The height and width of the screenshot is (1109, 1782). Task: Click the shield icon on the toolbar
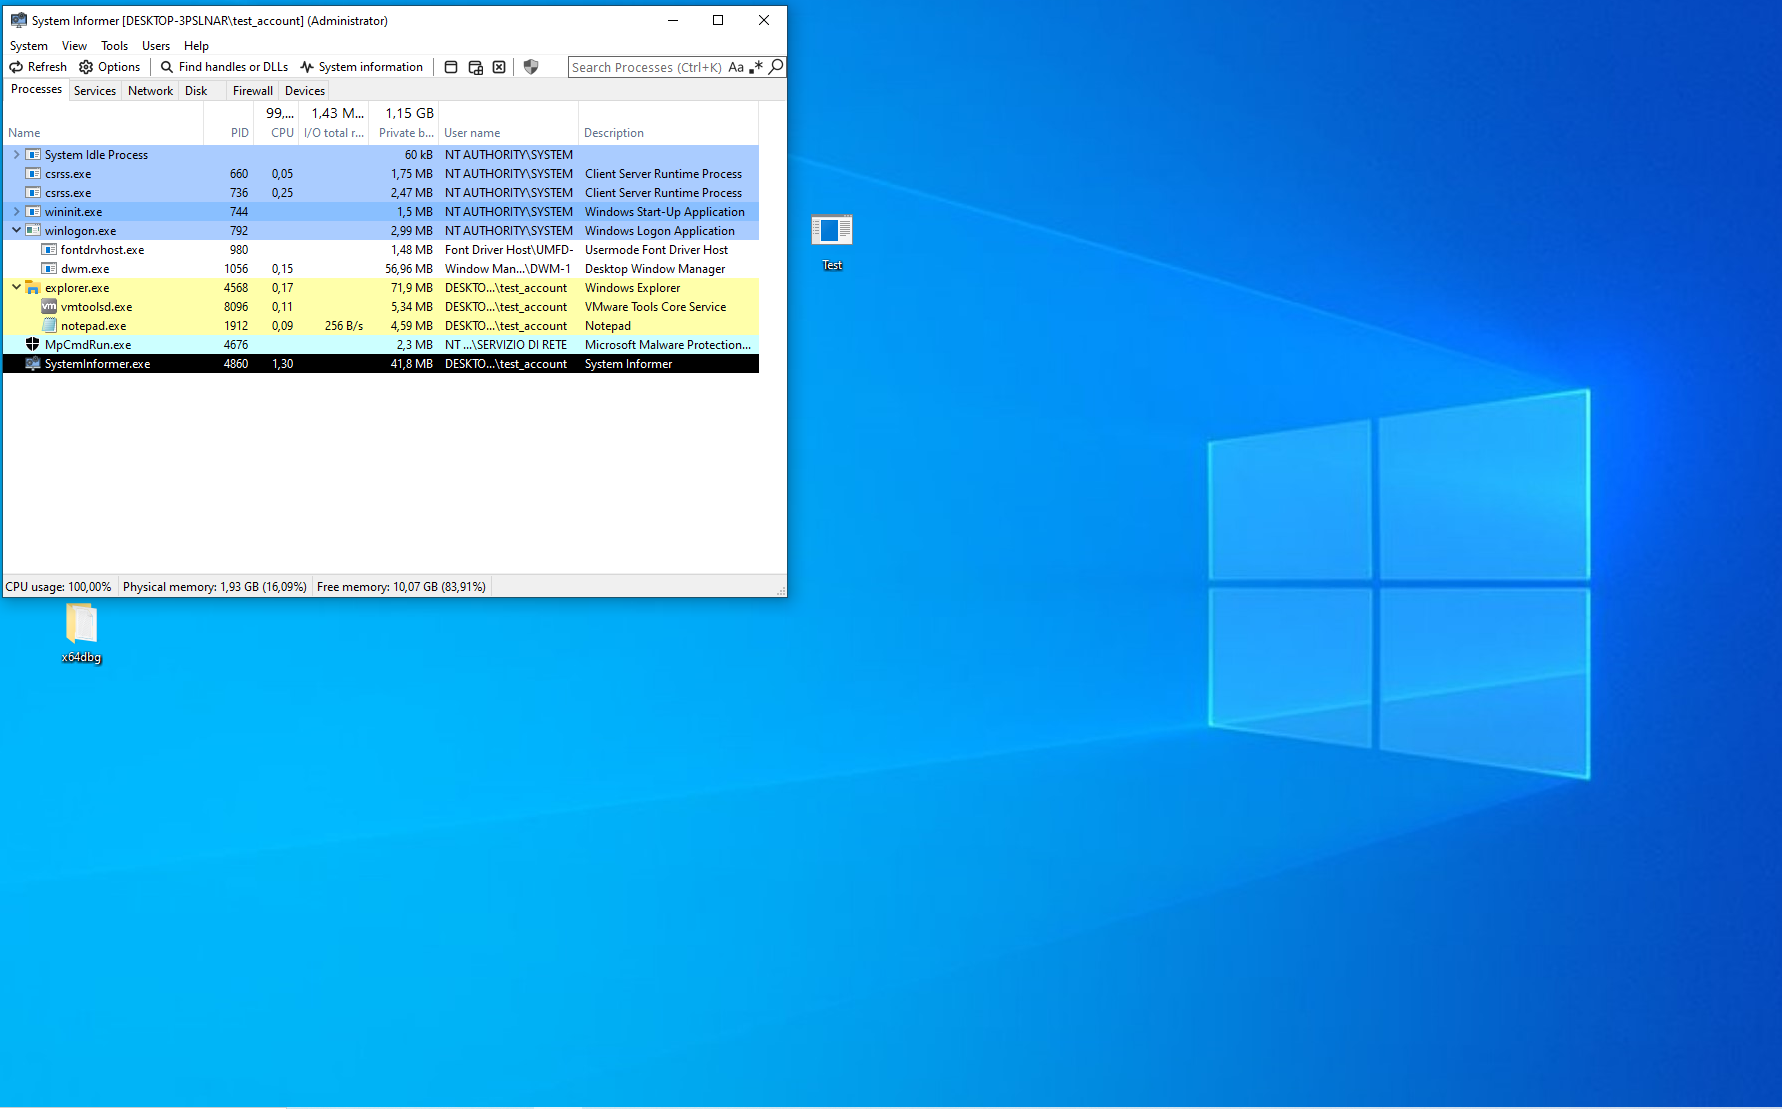tap(530, 67)
